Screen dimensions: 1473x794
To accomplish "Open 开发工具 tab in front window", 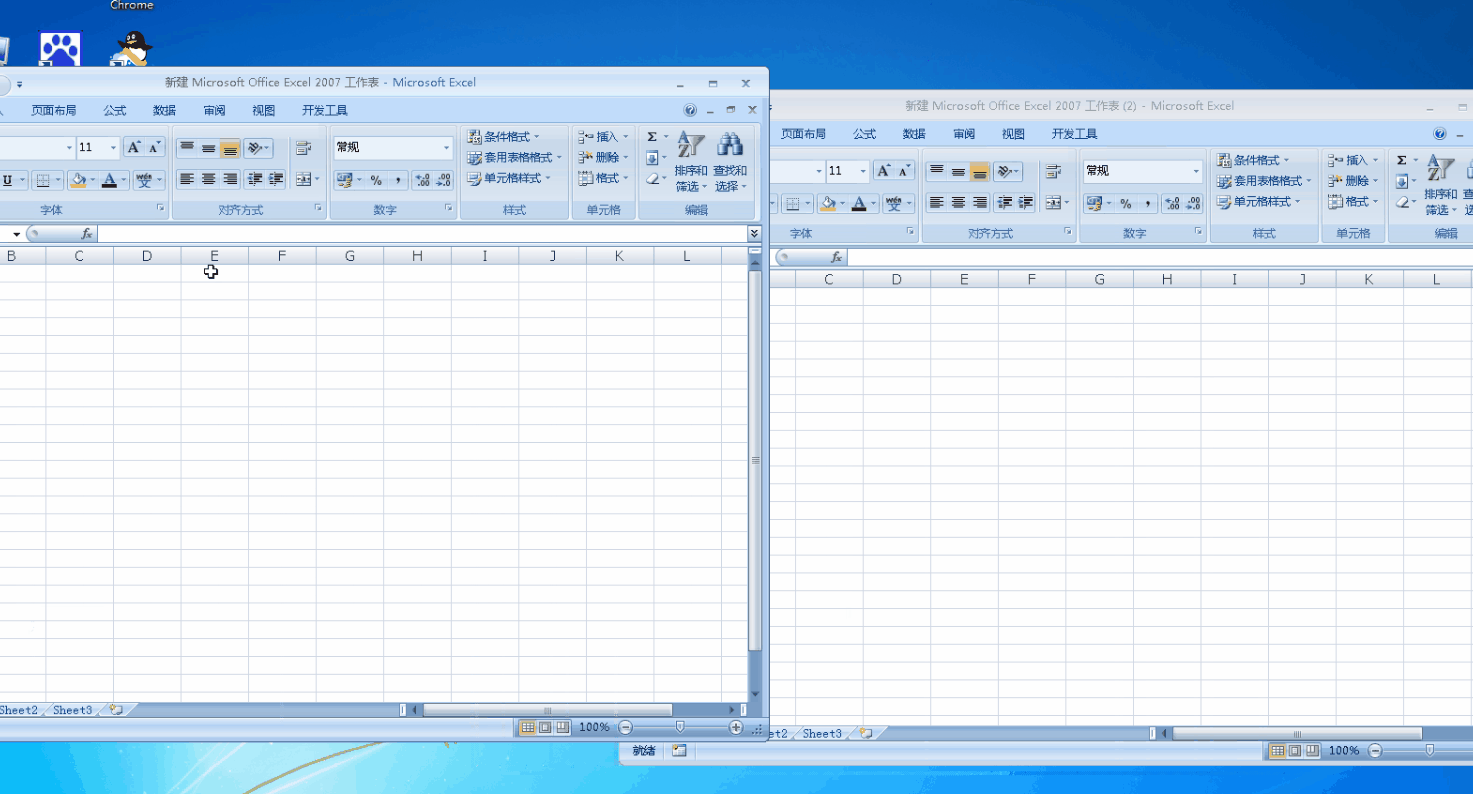I will click(325, 111).
